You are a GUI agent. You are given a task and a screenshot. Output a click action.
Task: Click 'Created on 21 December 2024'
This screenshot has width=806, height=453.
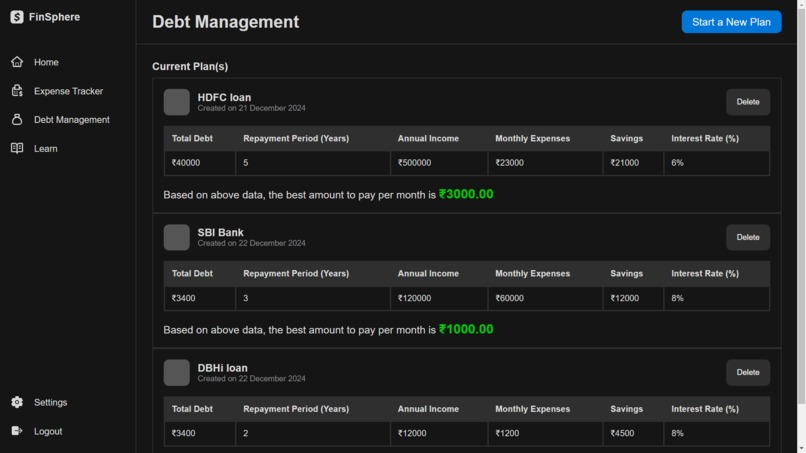251,108
